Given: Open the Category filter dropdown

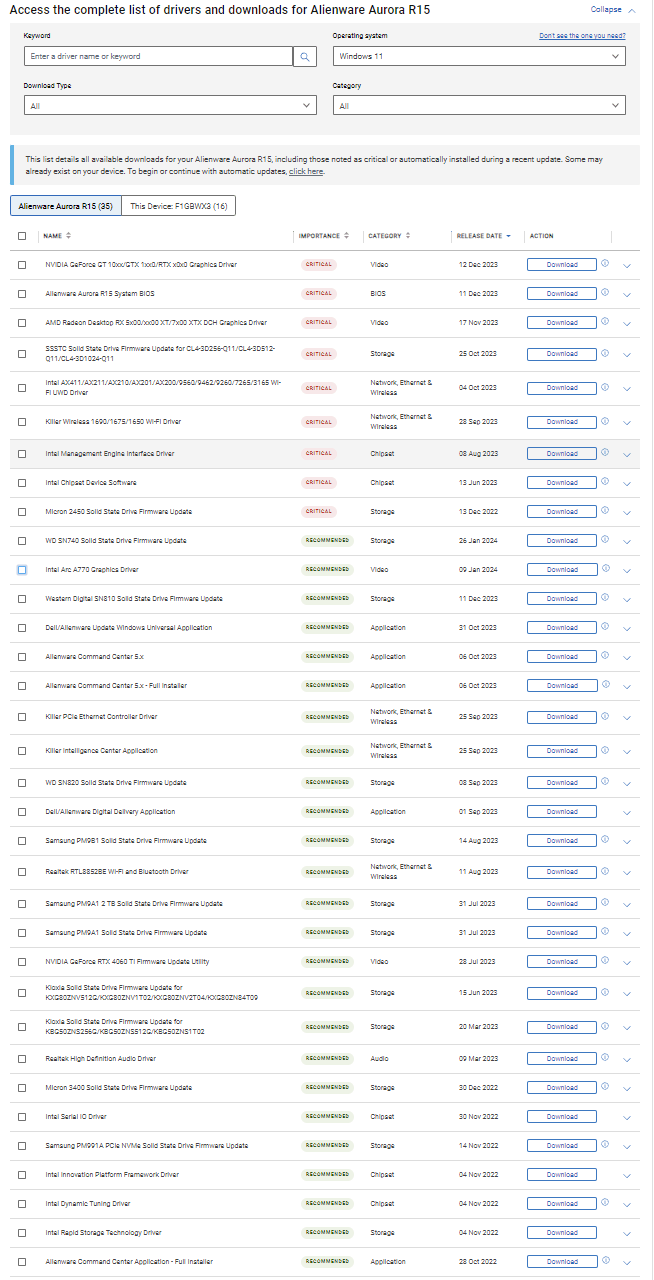Looking at the screenshot, I should click(479, 105).
